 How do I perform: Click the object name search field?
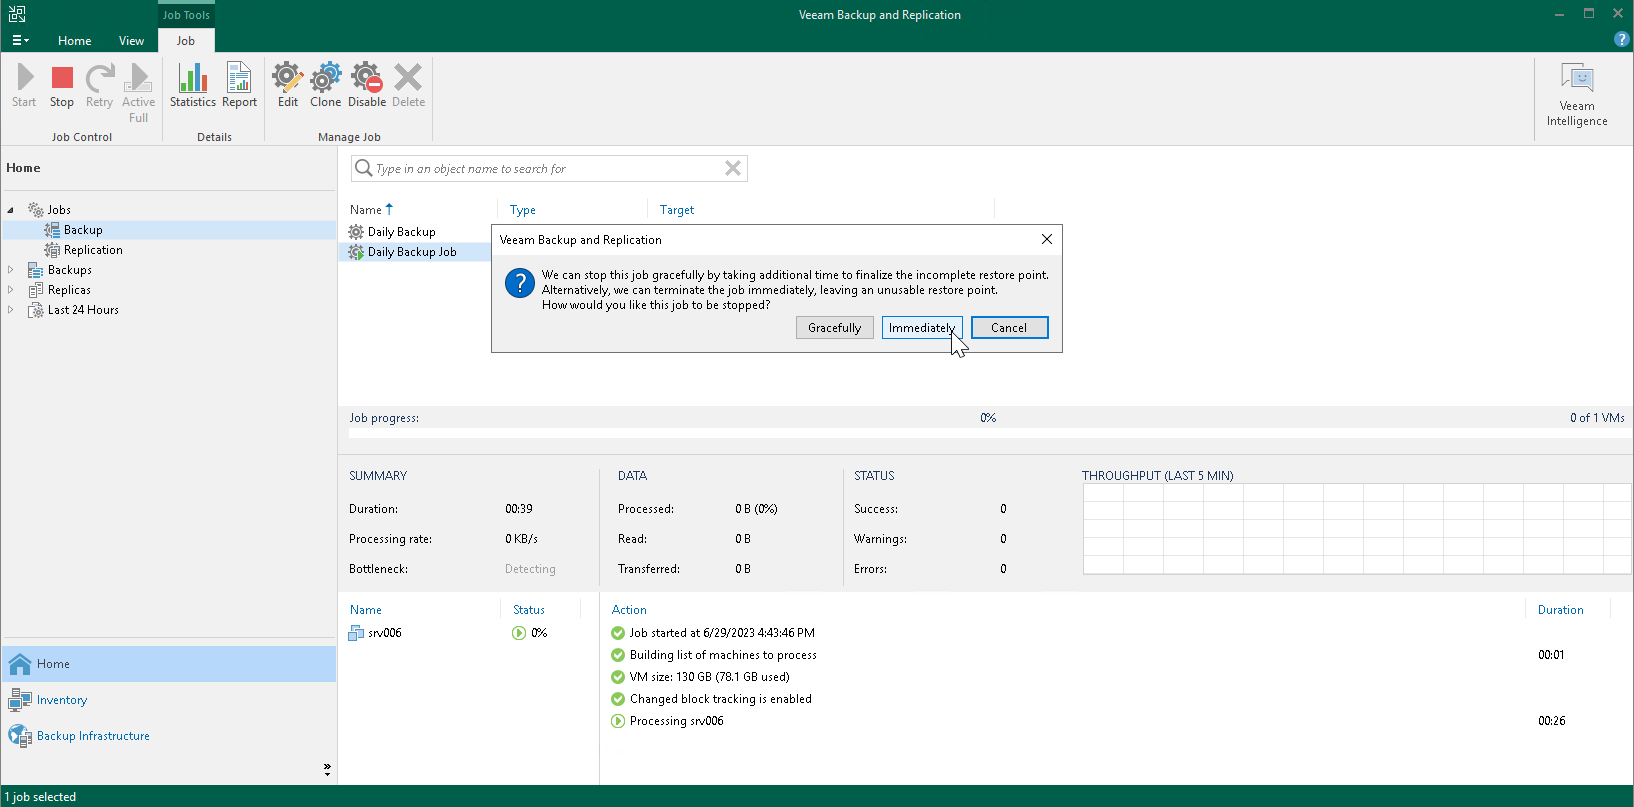545,169
